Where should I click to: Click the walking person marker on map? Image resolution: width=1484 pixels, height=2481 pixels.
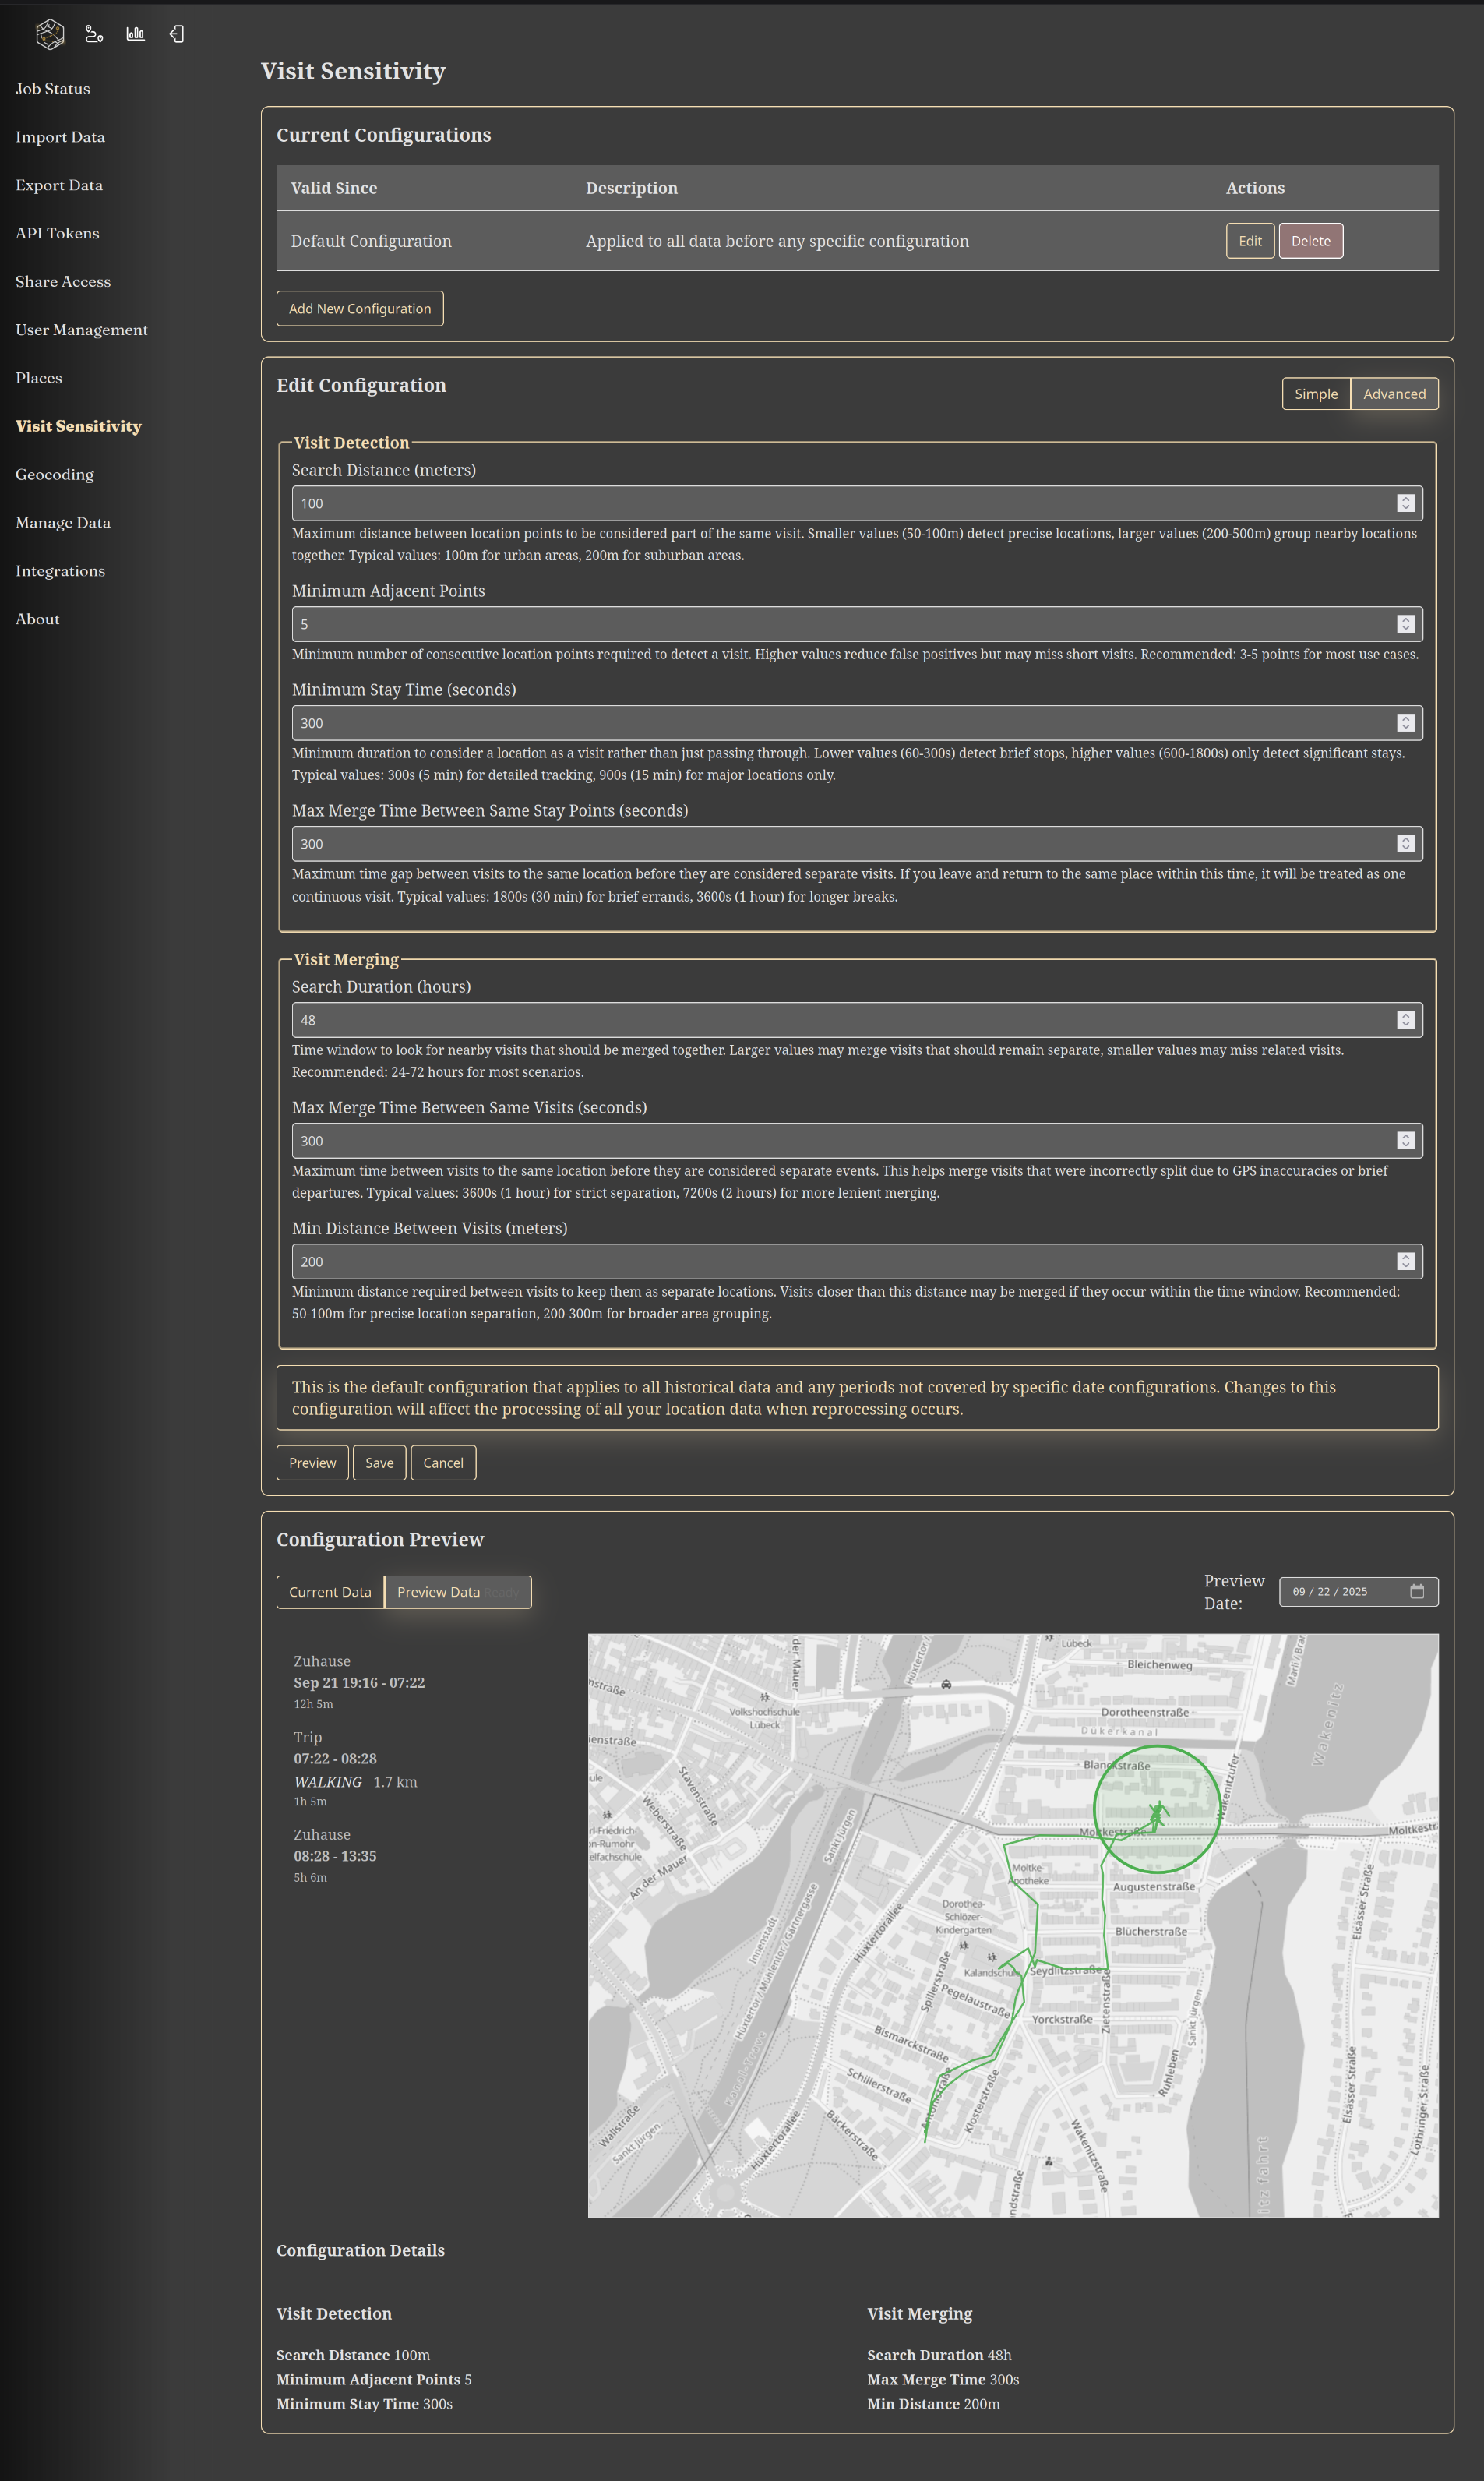pos(1157,1813)
